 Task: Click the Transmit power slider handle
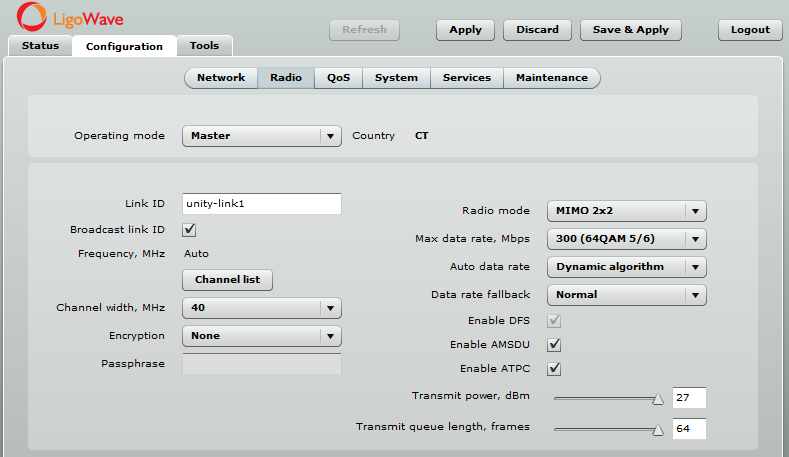point(658,399)
